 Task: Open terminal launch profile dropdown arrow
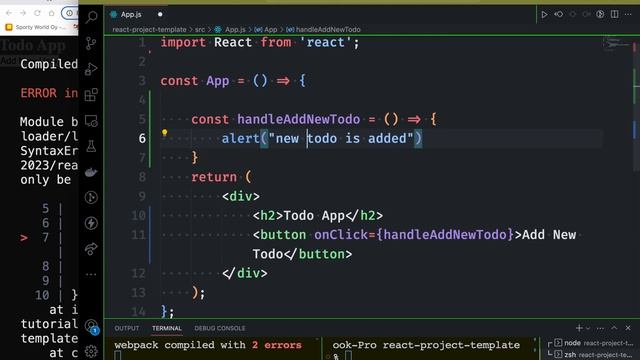[x=588, y=328]
